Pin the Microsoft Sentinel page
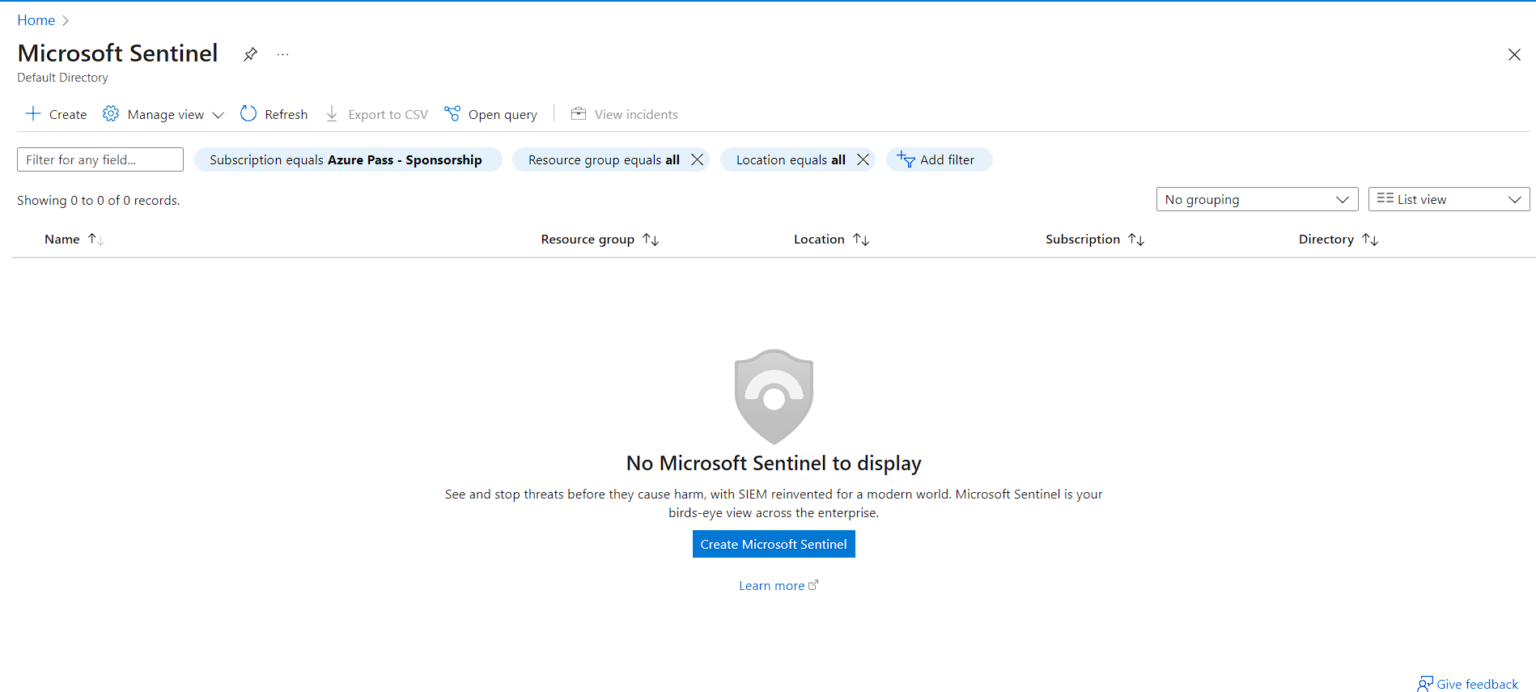The image size is (1536, 692). pos(249,54)
